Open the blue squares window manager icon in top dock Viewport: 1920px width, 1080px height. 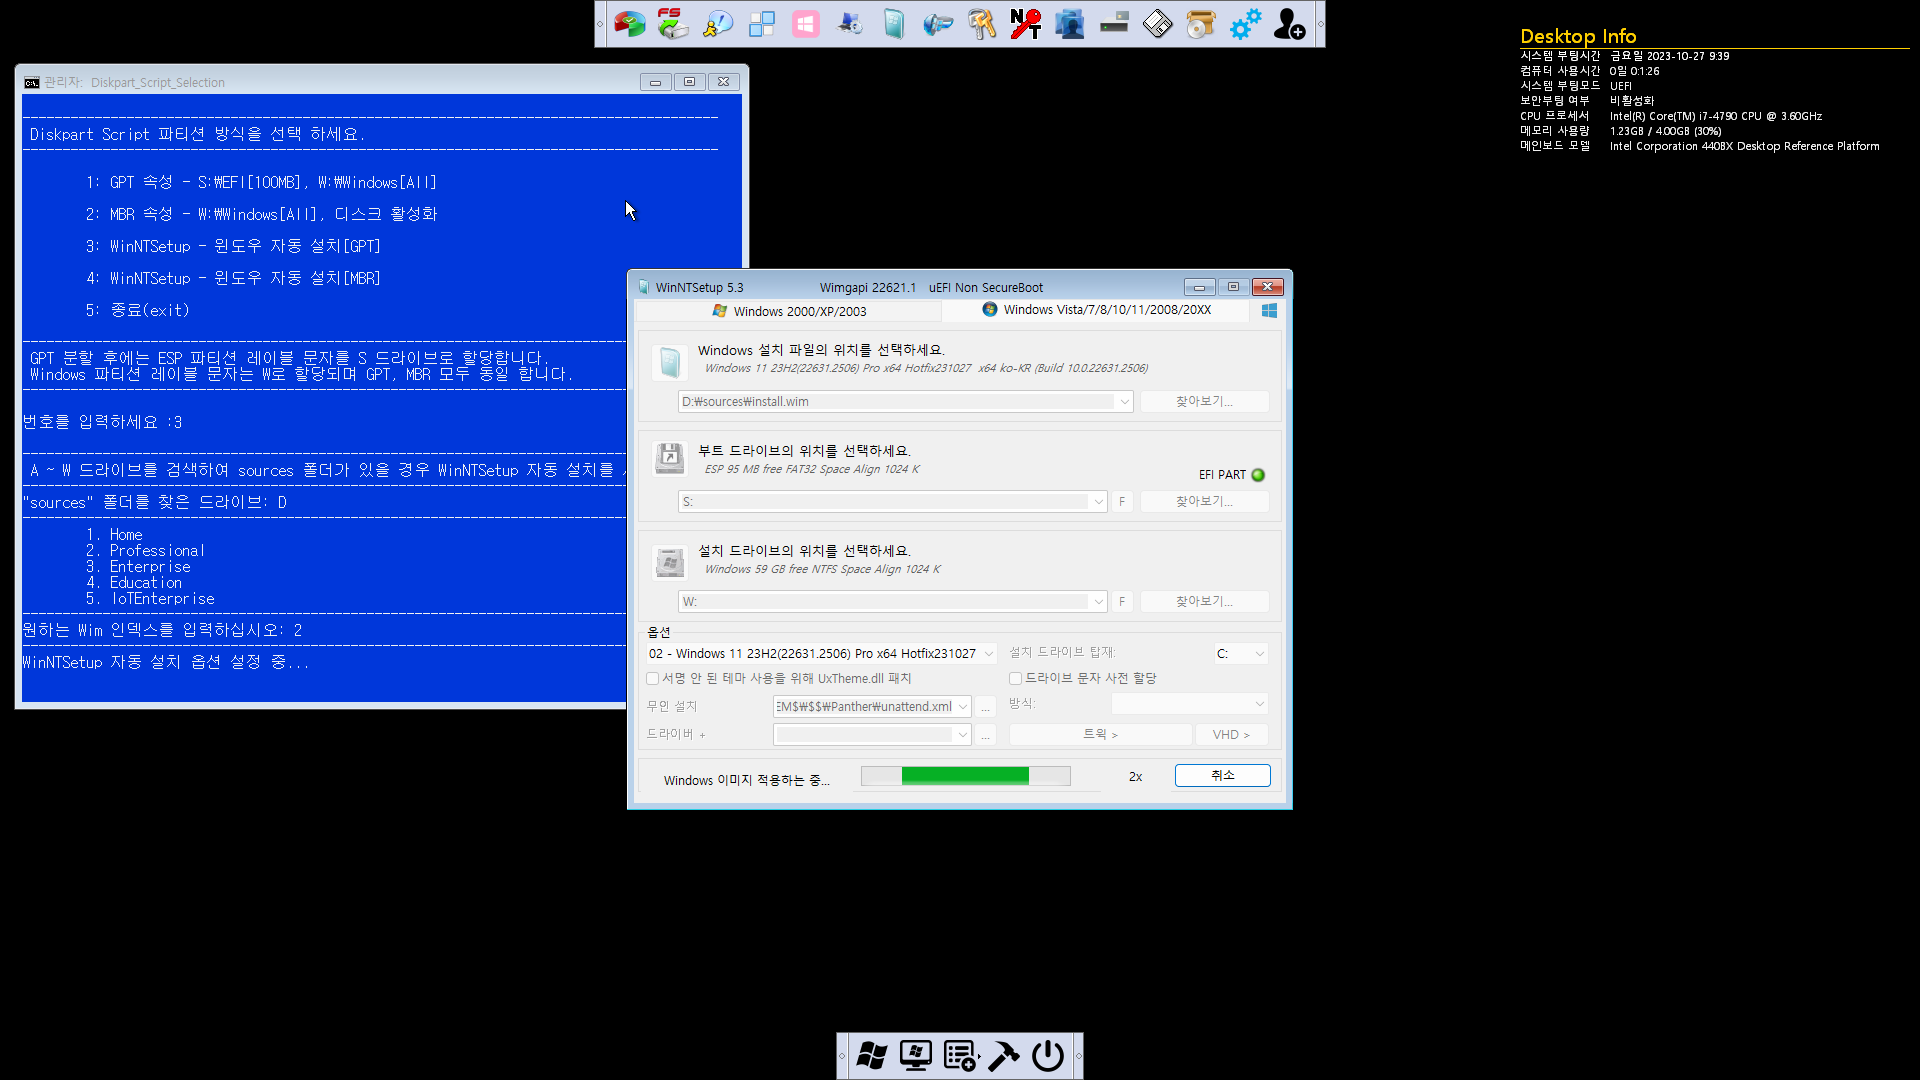(x=762, y=23)
